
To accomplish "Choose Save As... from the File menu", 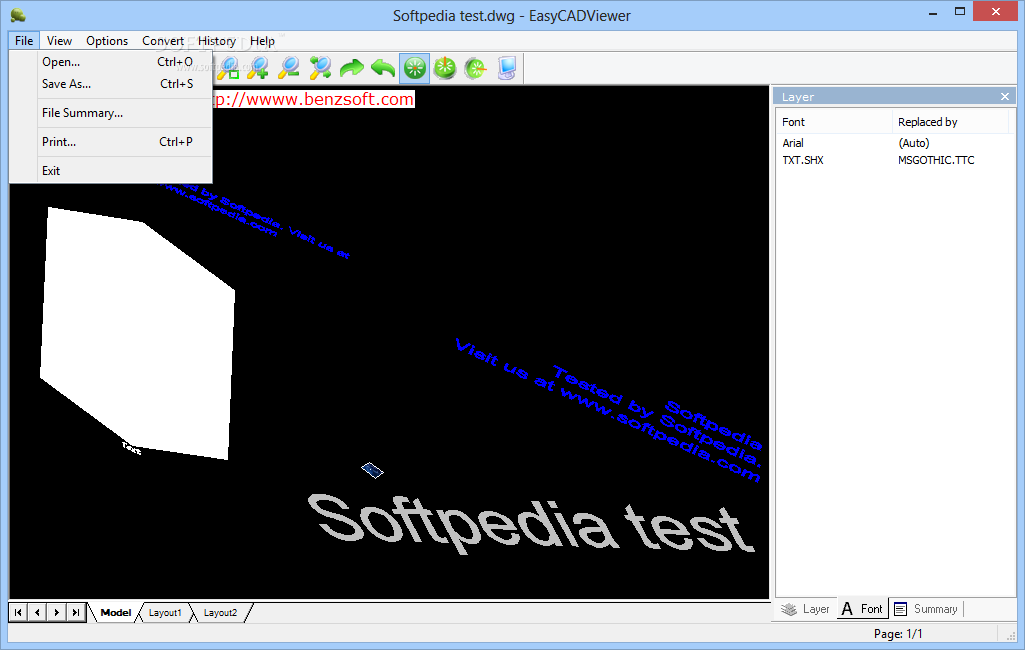I will 111,84.
